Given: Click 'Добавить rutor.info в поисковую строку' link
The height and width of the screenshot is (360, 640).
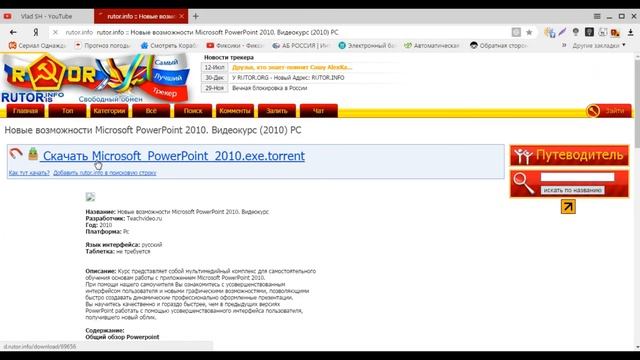Looking at the screenshot, I should click(x=104, y=173).
